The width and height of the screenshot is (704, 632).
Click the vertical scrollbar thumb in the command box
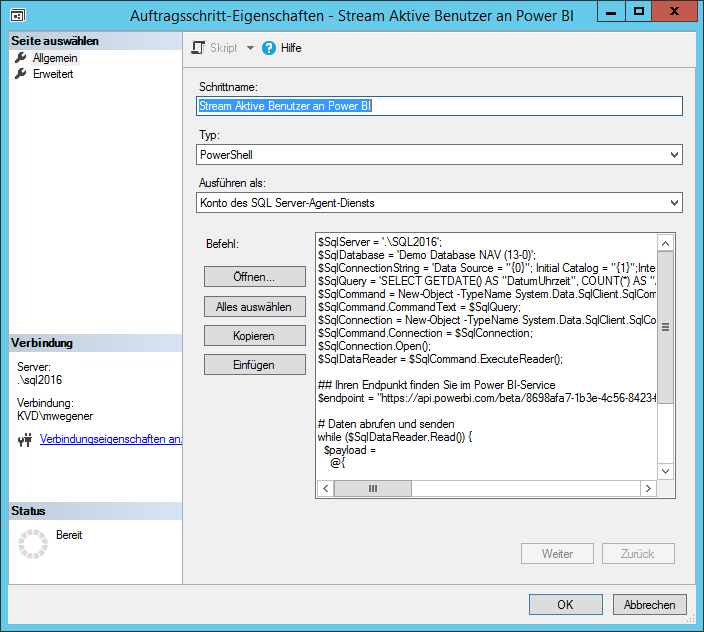tap(665, 327)
